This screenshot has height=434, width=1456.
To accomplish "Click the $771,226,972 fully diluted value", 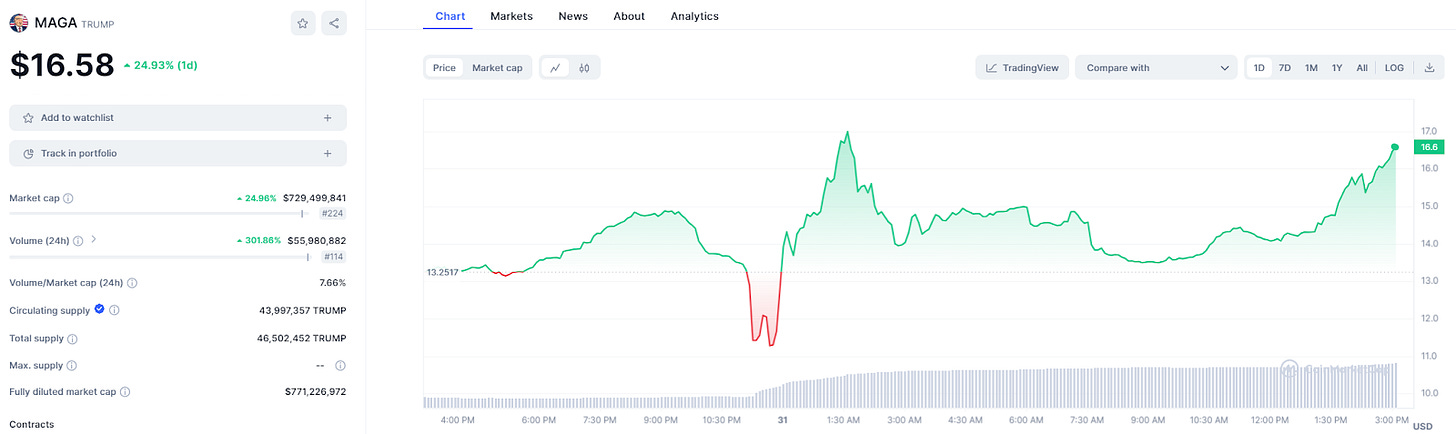I will 315,392.
